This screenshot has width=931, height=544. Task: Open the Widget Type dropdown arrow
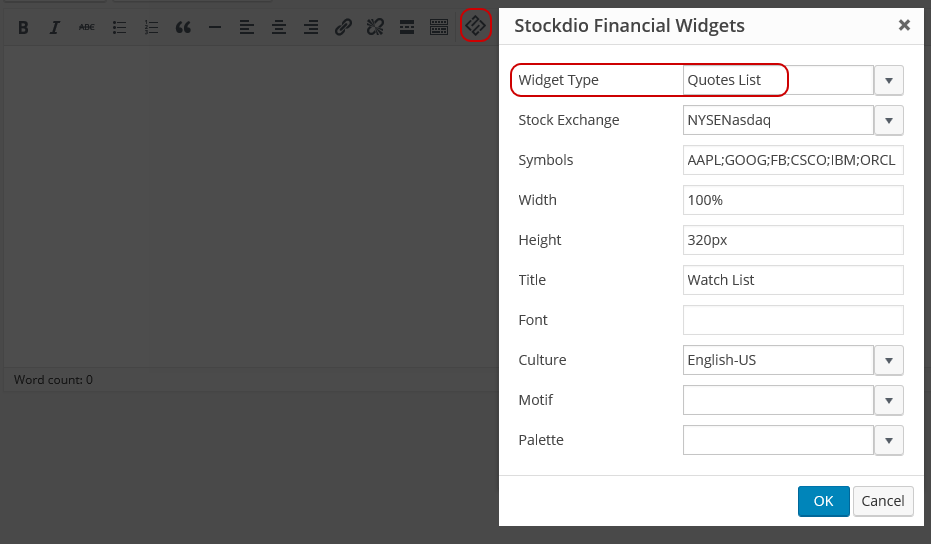click(889, 80)
